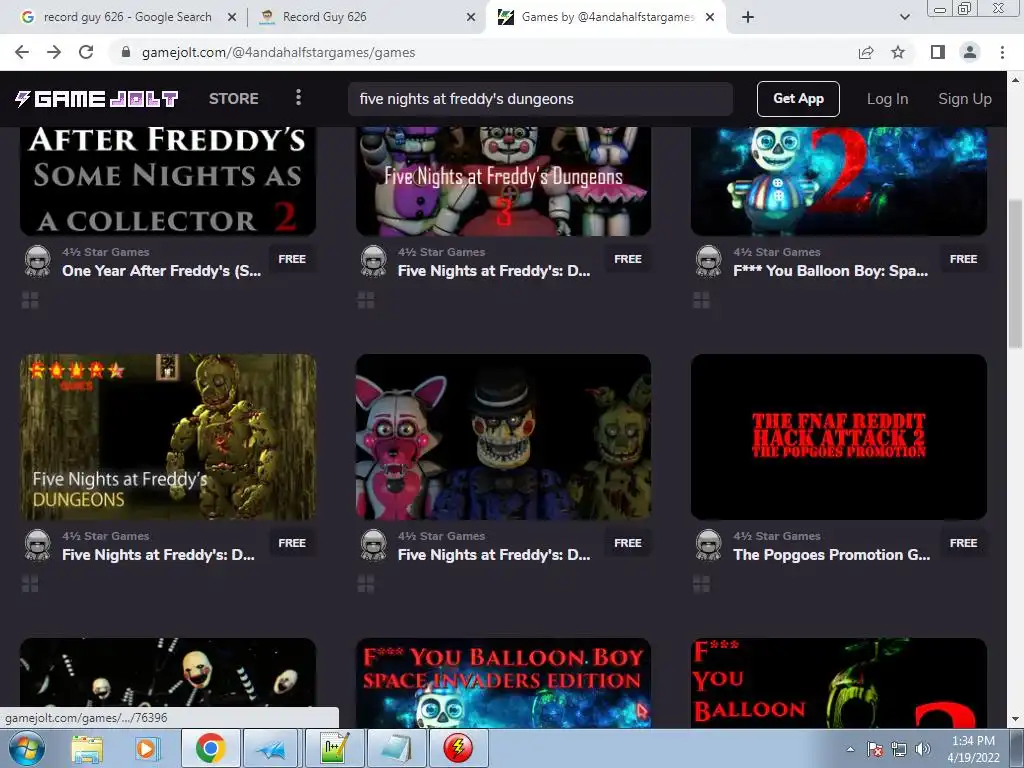Share this page from the address bar
This screenshot has height=768, width=1024.
pyautogui.click(x=866, y=52)
